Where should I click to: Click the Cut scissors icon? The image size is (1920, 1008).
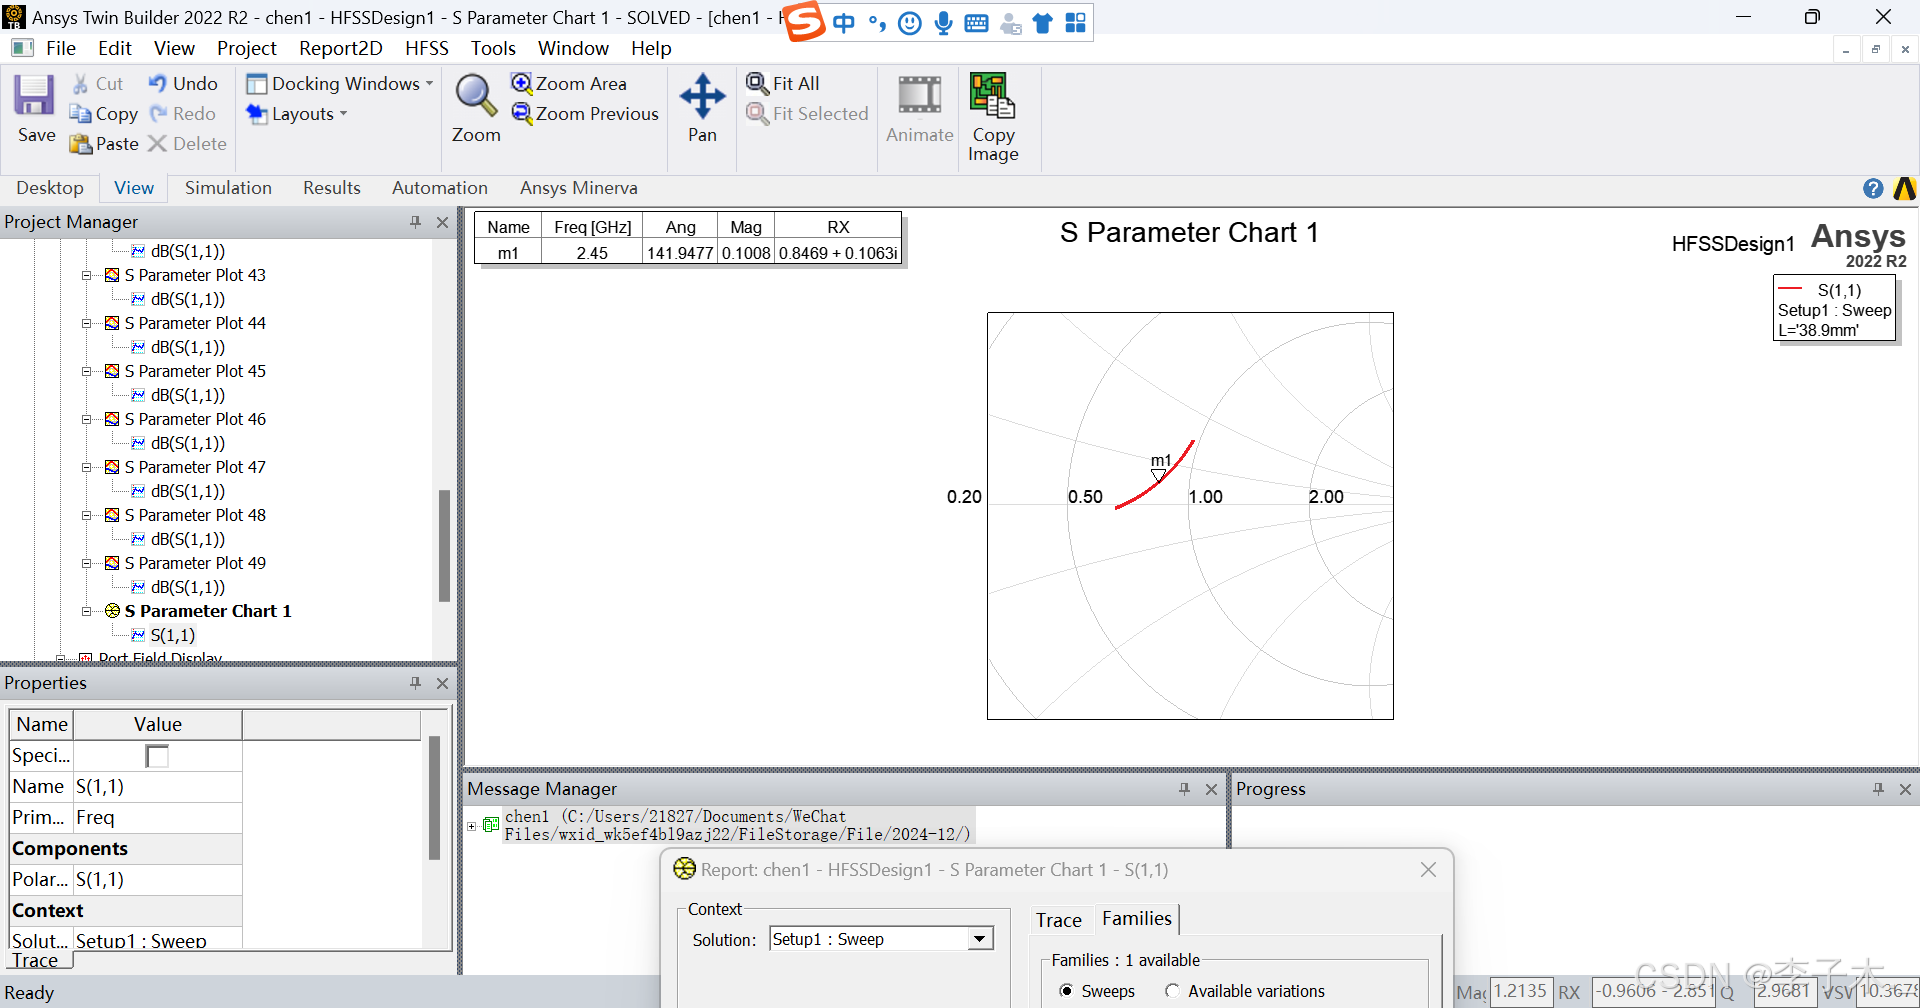(80, 84)
